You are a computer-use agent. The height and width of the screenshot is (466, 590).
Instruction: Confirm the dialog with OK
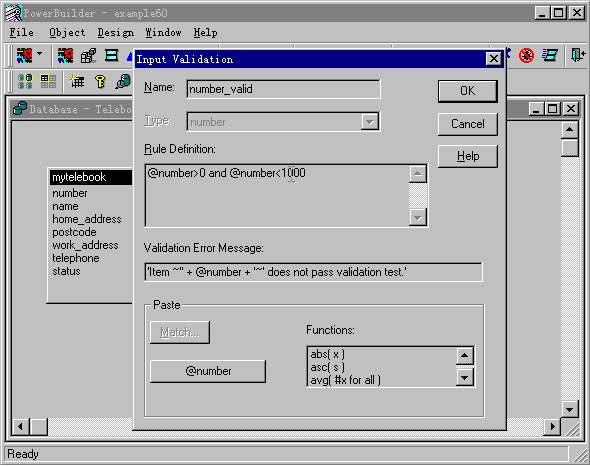pyautogui.click(x=468, y=91)
